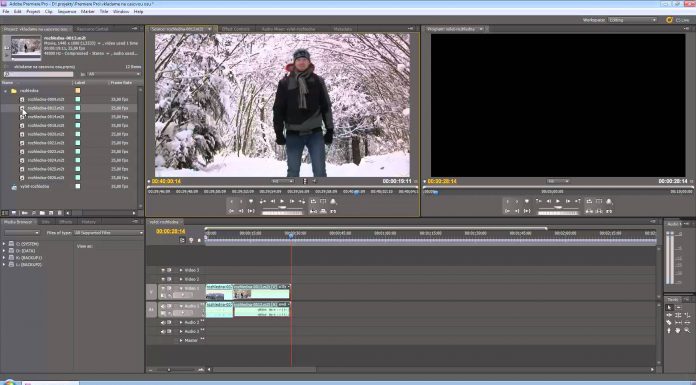The width and height of the screenshot is (696, 385).
Task: Expand the C: (SYSTEM) drive
Action: [x=4, y=244]
